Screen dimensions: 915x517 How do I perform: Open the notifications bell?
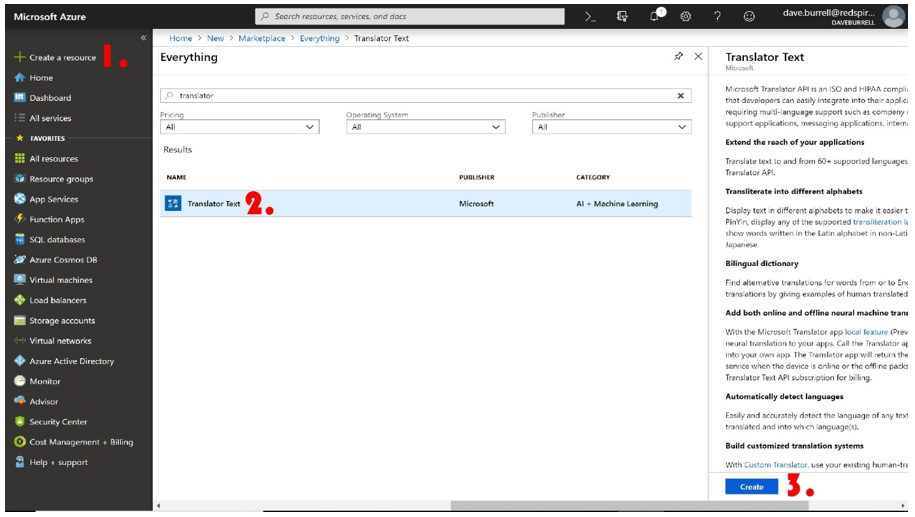click(655, 16)
